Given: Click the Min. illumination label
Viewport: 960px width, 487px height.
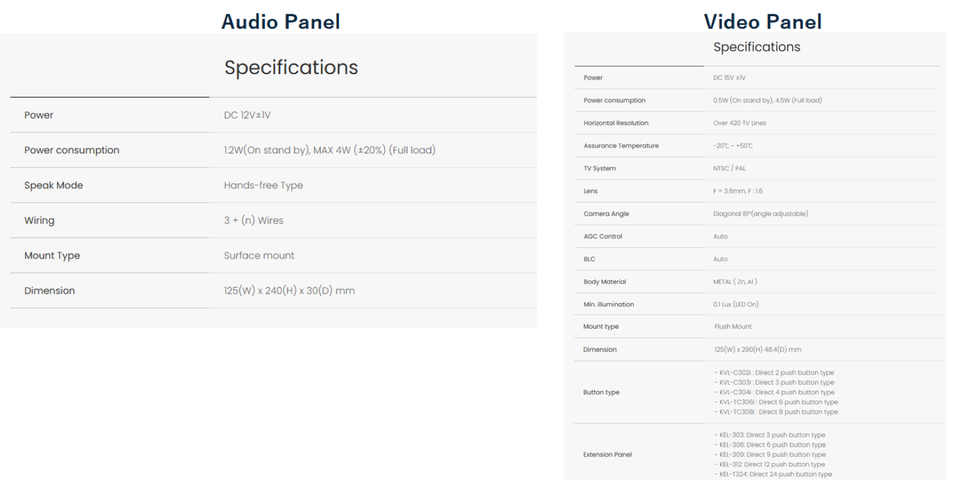Looking at the screenshot, I should pos(608,304).
